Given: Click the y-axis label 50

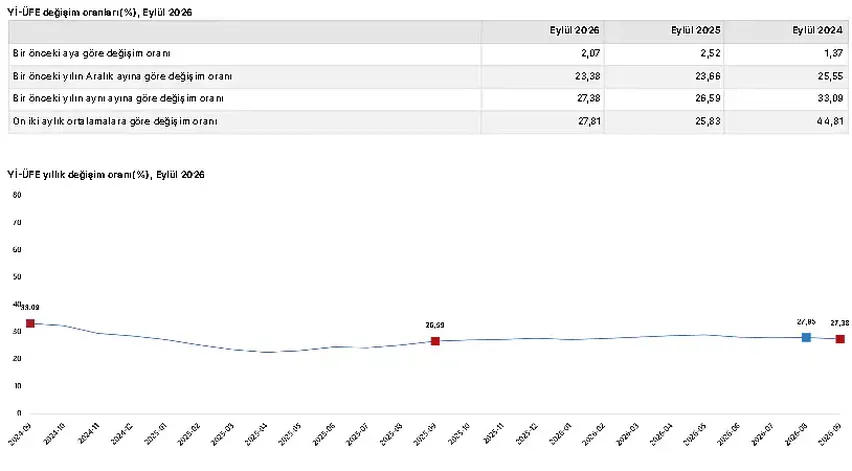Looking at the screenshot, I should pyautogui.click(x=17, y=277).
